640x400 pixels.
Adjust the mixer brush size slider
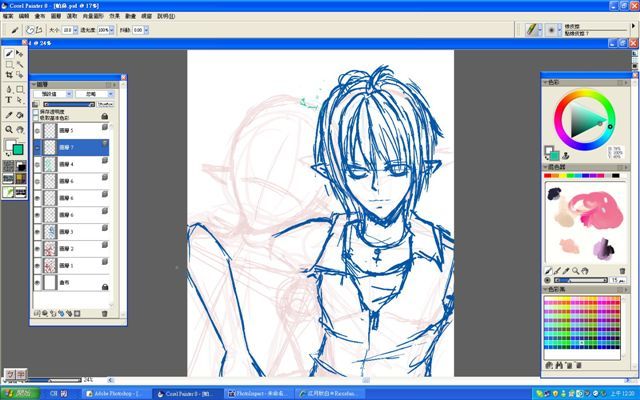pyautogui.click(x=581, y=280)
